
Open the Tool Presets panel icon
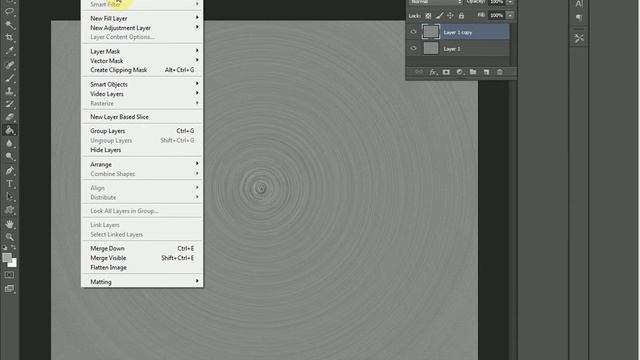579,38
